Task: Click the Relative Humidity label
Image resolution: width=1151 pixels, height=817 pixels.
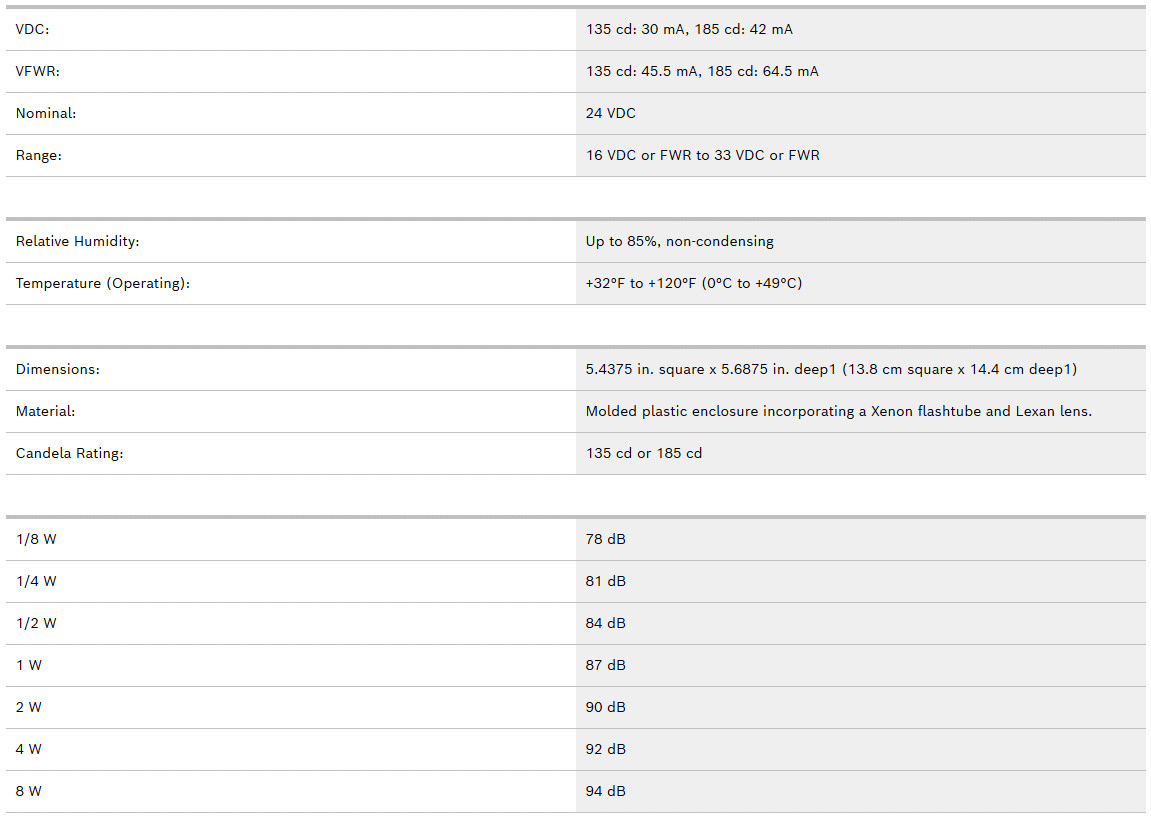Action: [77, 241]
